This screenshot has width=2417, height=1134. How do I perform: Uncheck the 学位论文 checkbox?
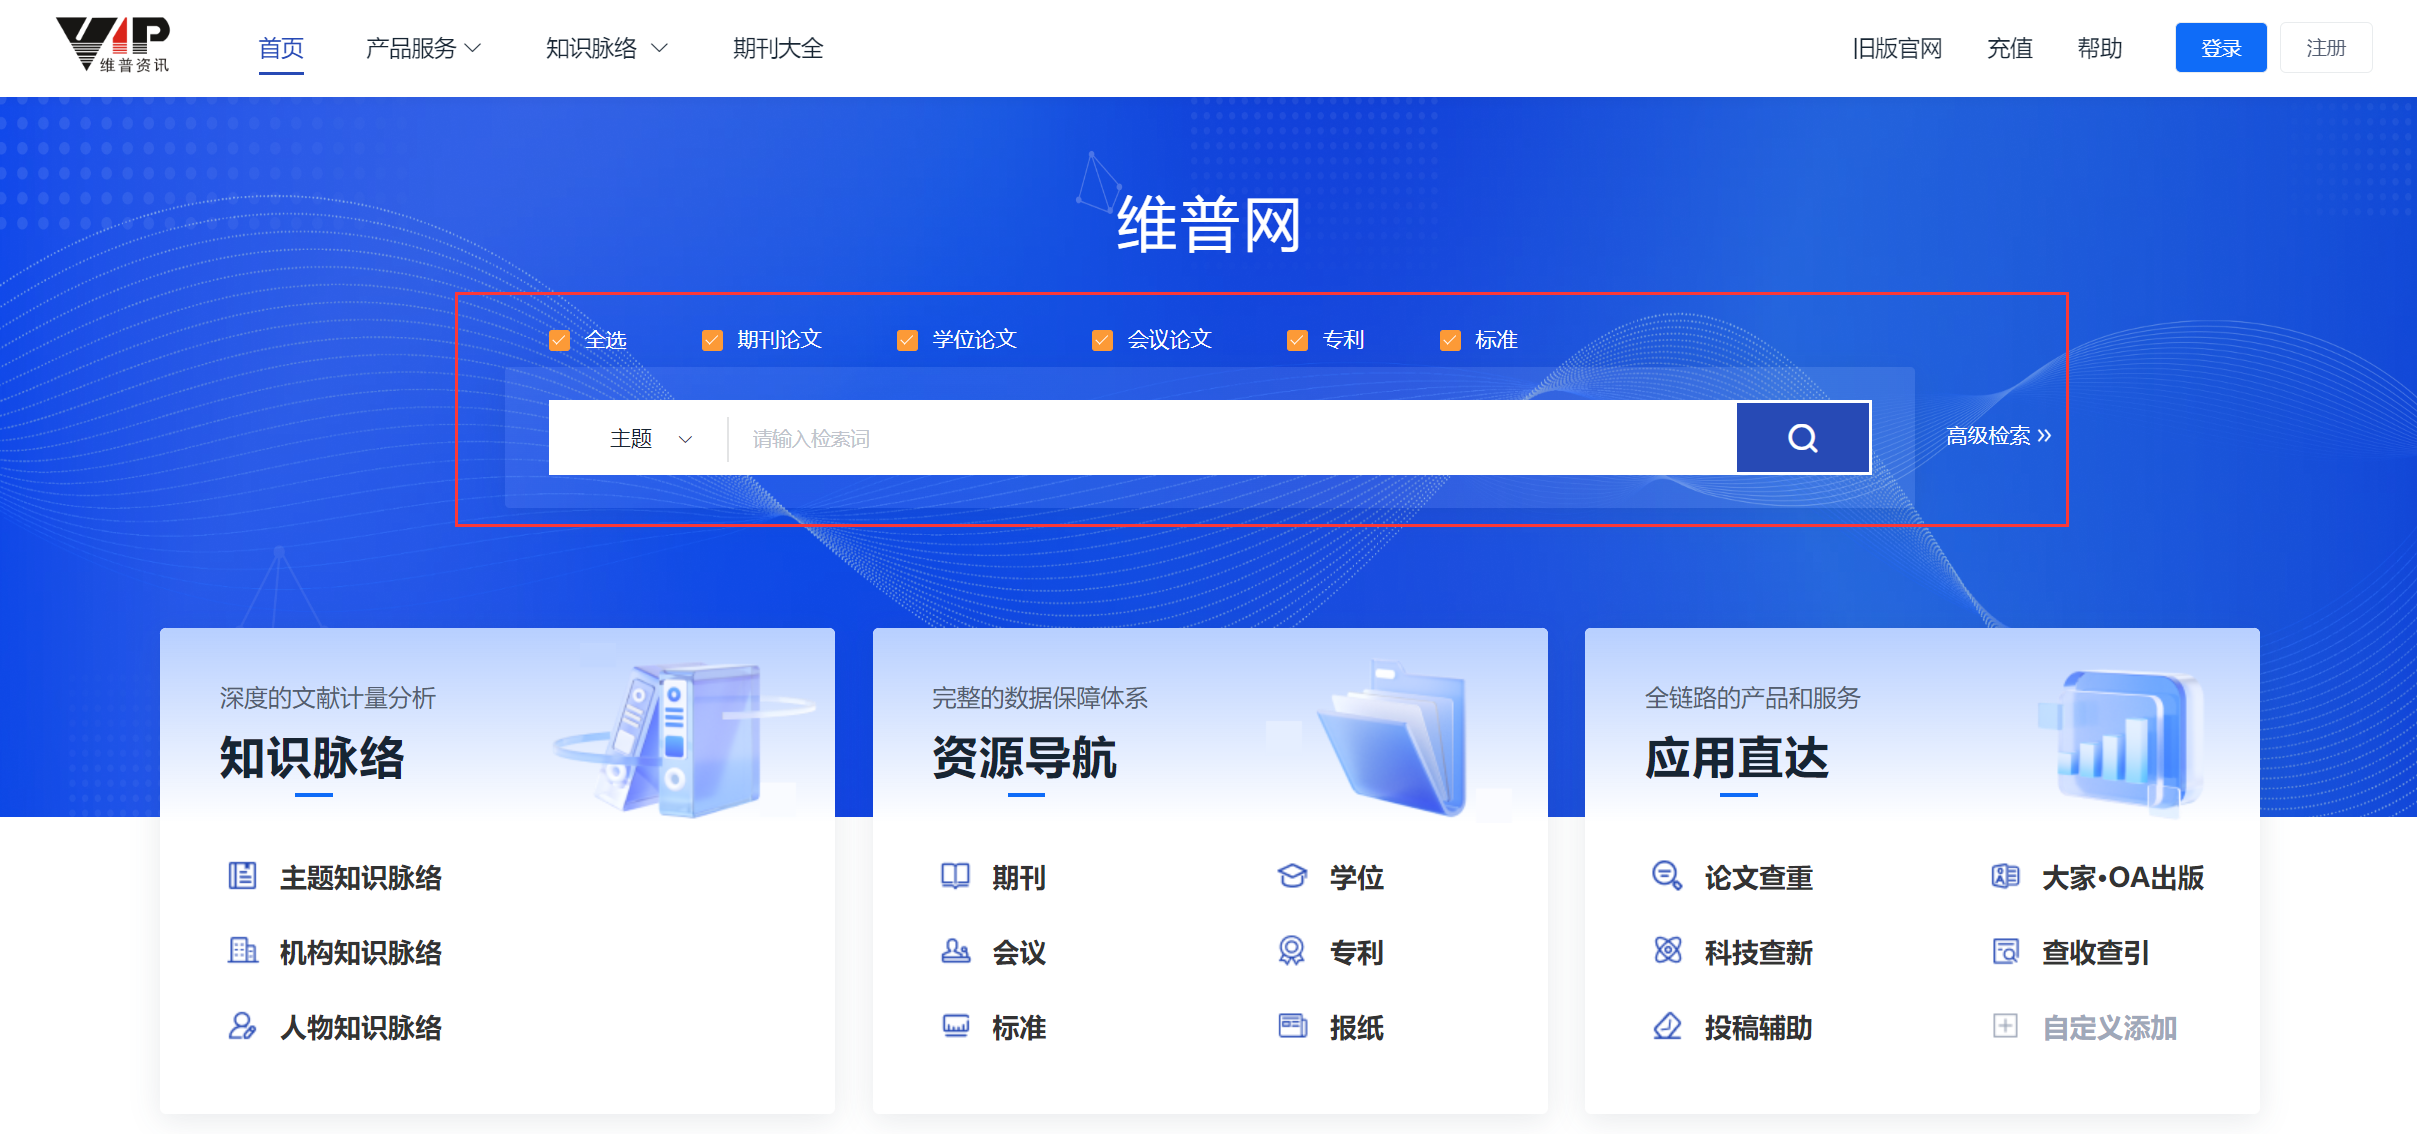(907, 340)
